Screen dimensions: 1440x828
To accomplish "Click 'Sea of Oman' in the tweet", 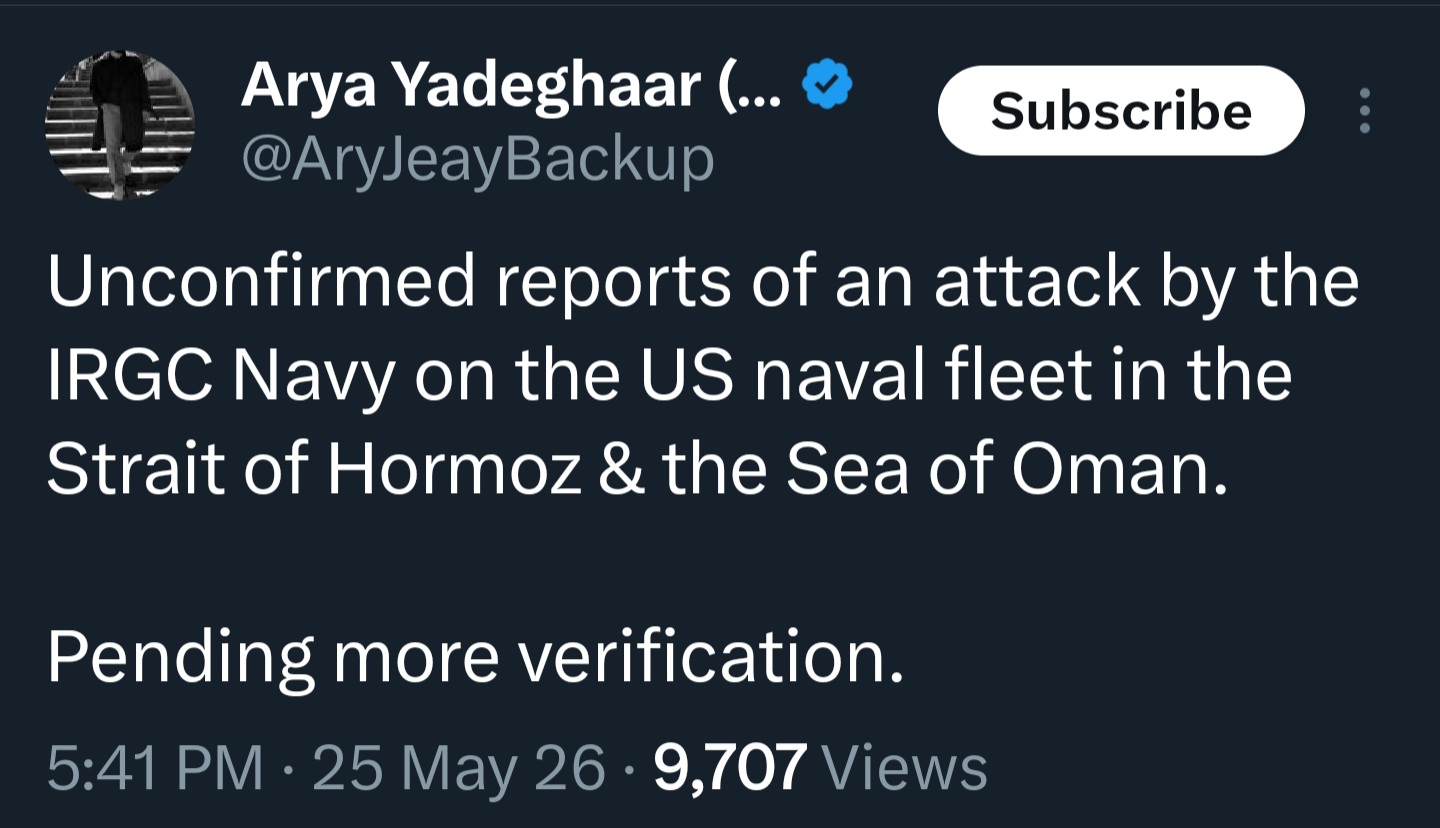I will point(1003,469).
